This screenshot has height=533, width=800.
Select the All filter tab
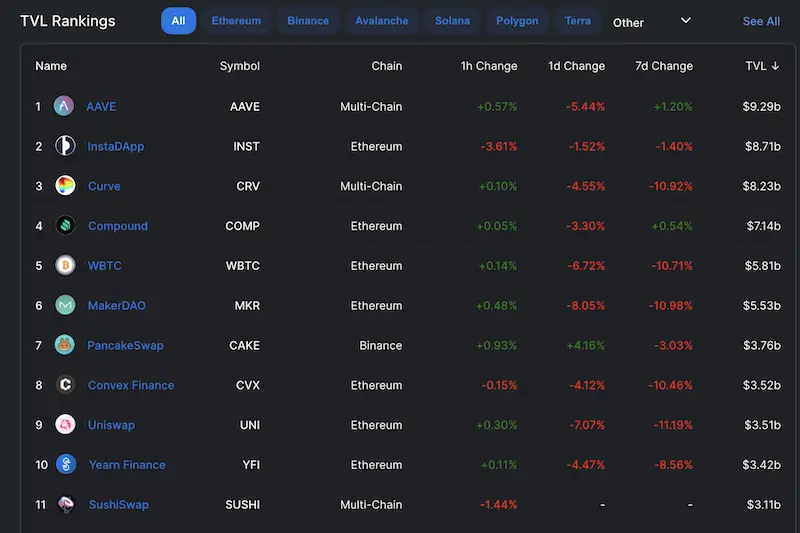pos(179,21)
